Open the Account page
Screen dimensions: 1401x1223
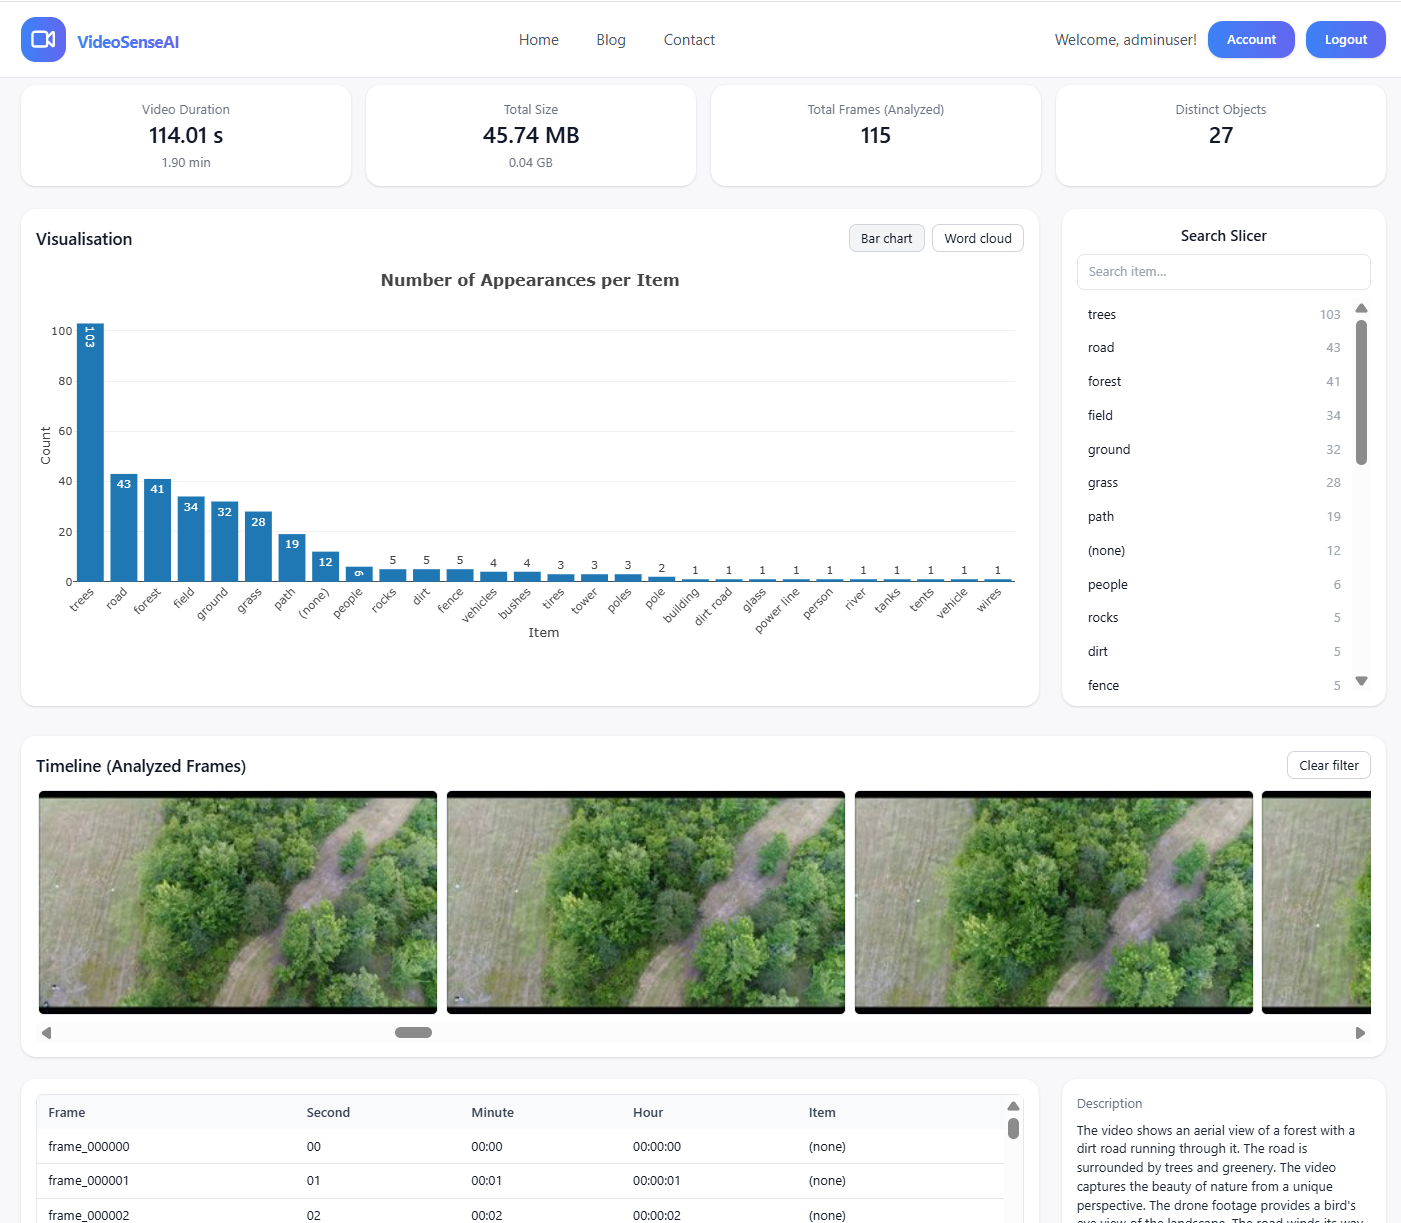[1250, 40]
